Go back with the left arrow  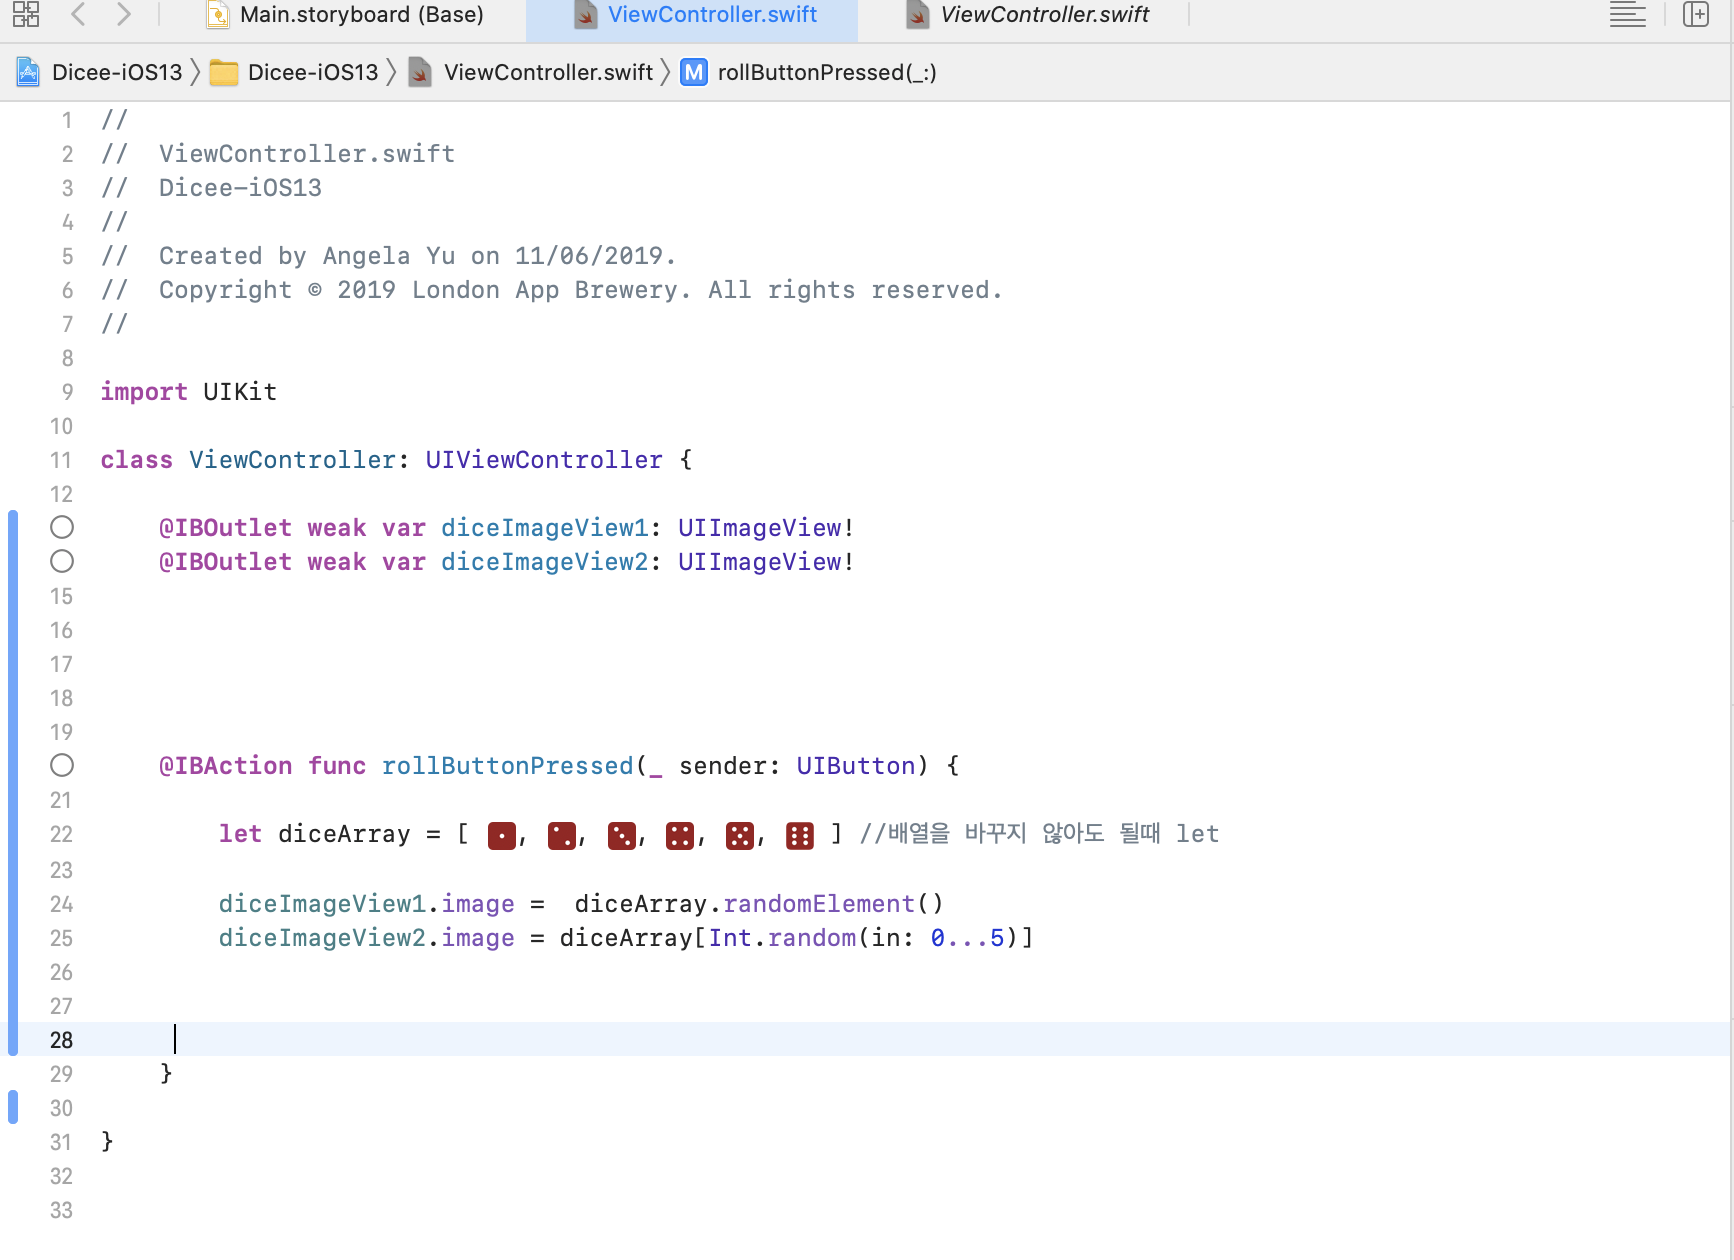tap(79, 14)
